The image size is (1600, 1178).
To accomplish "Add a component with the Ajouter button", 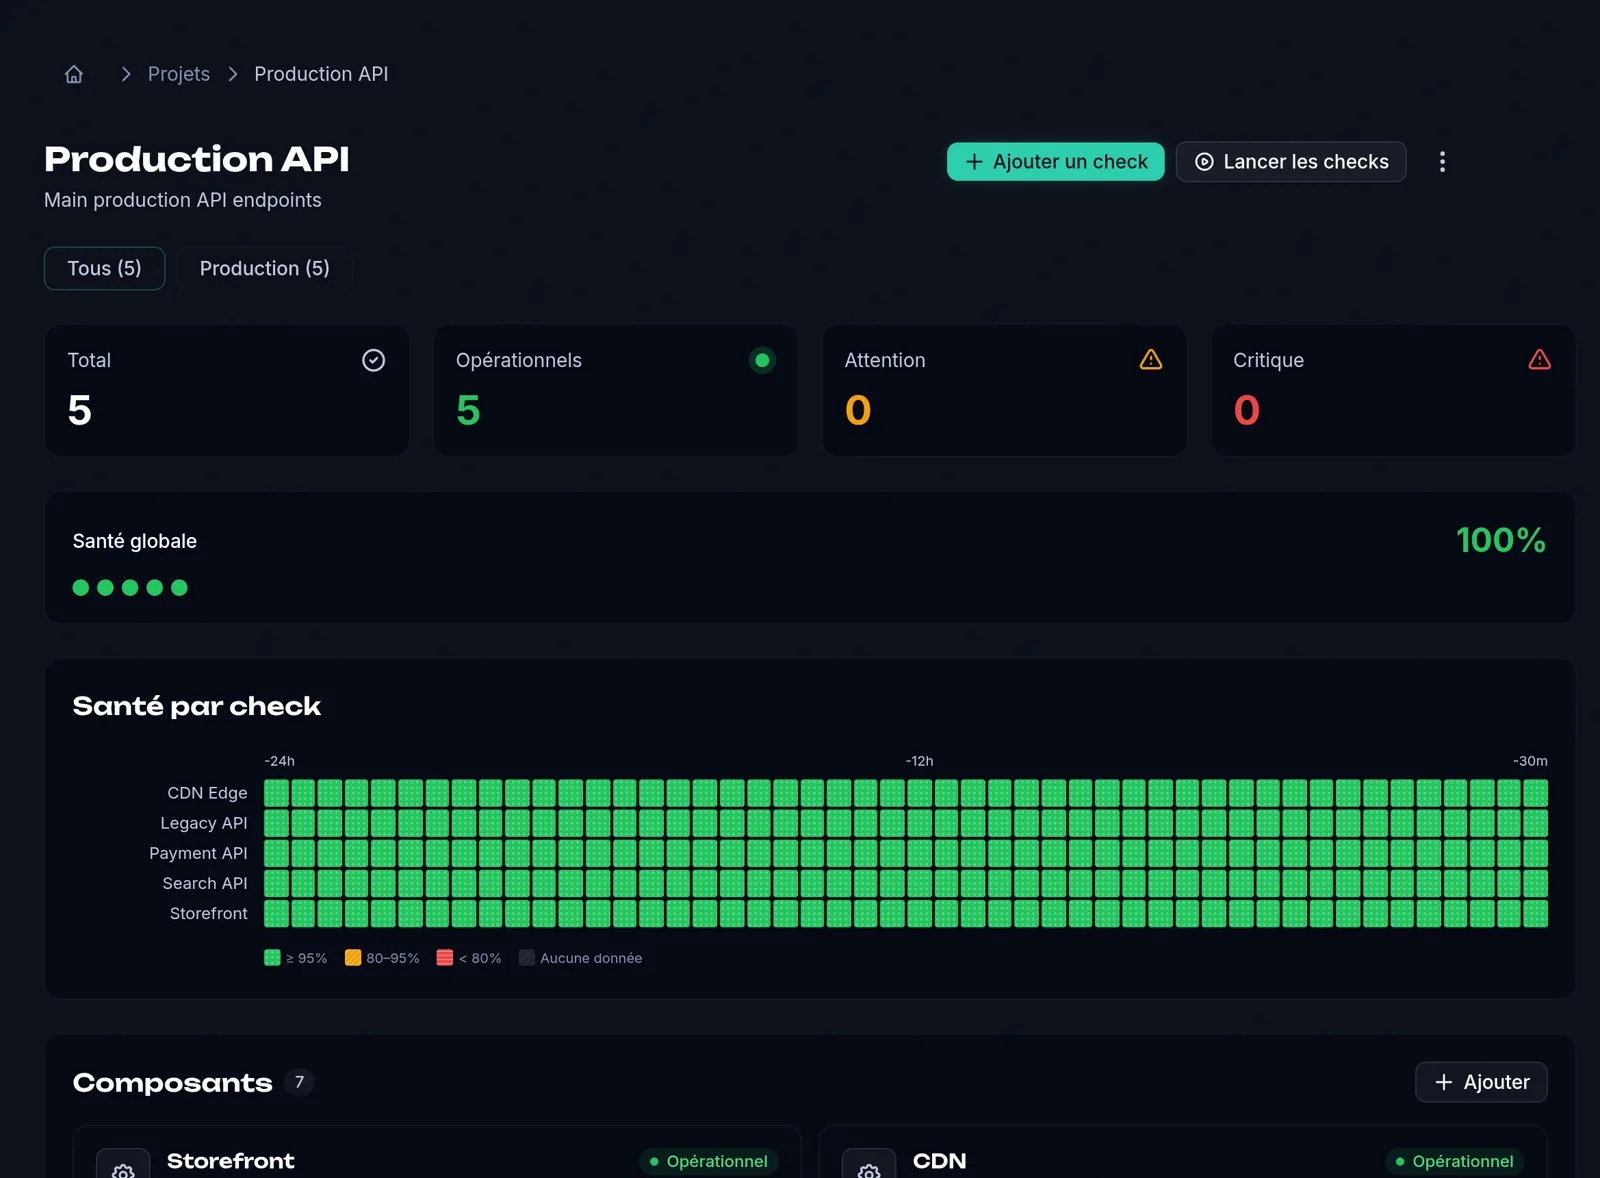I will click(x=1481, y=1082).
